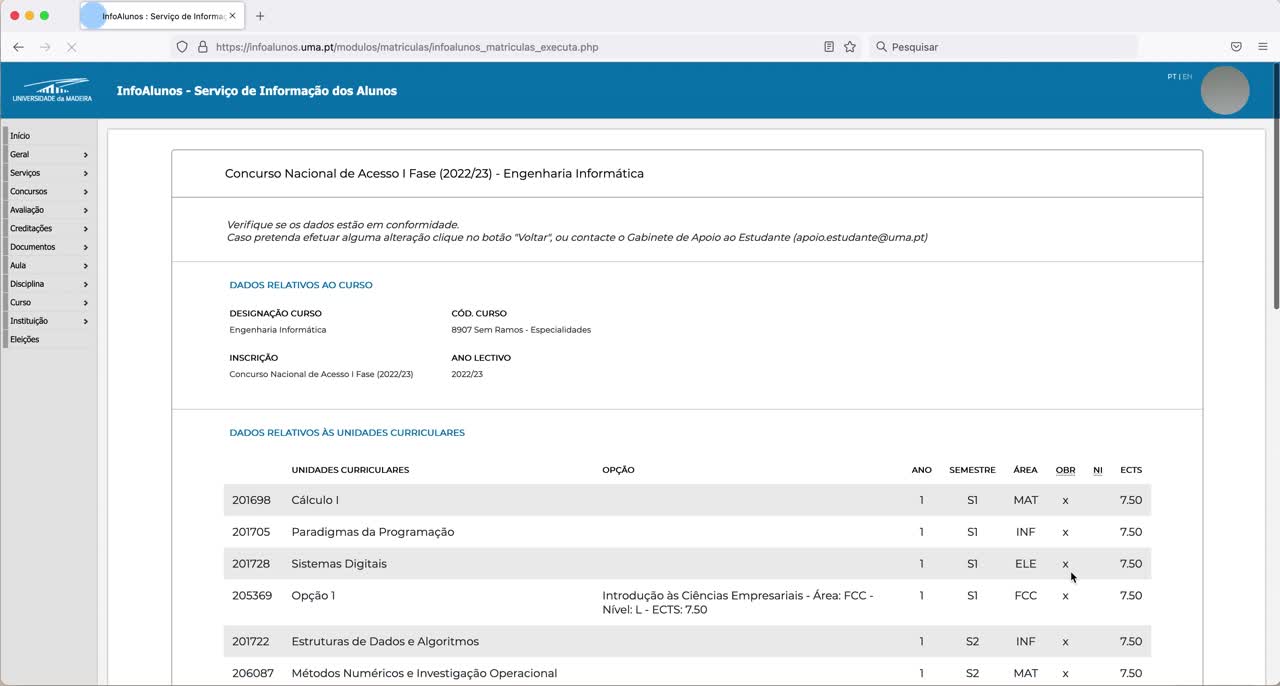The width and height of the screenshot is (1280, 686).
Task: Stop page loading with the X icon
Action: point(71,47)
